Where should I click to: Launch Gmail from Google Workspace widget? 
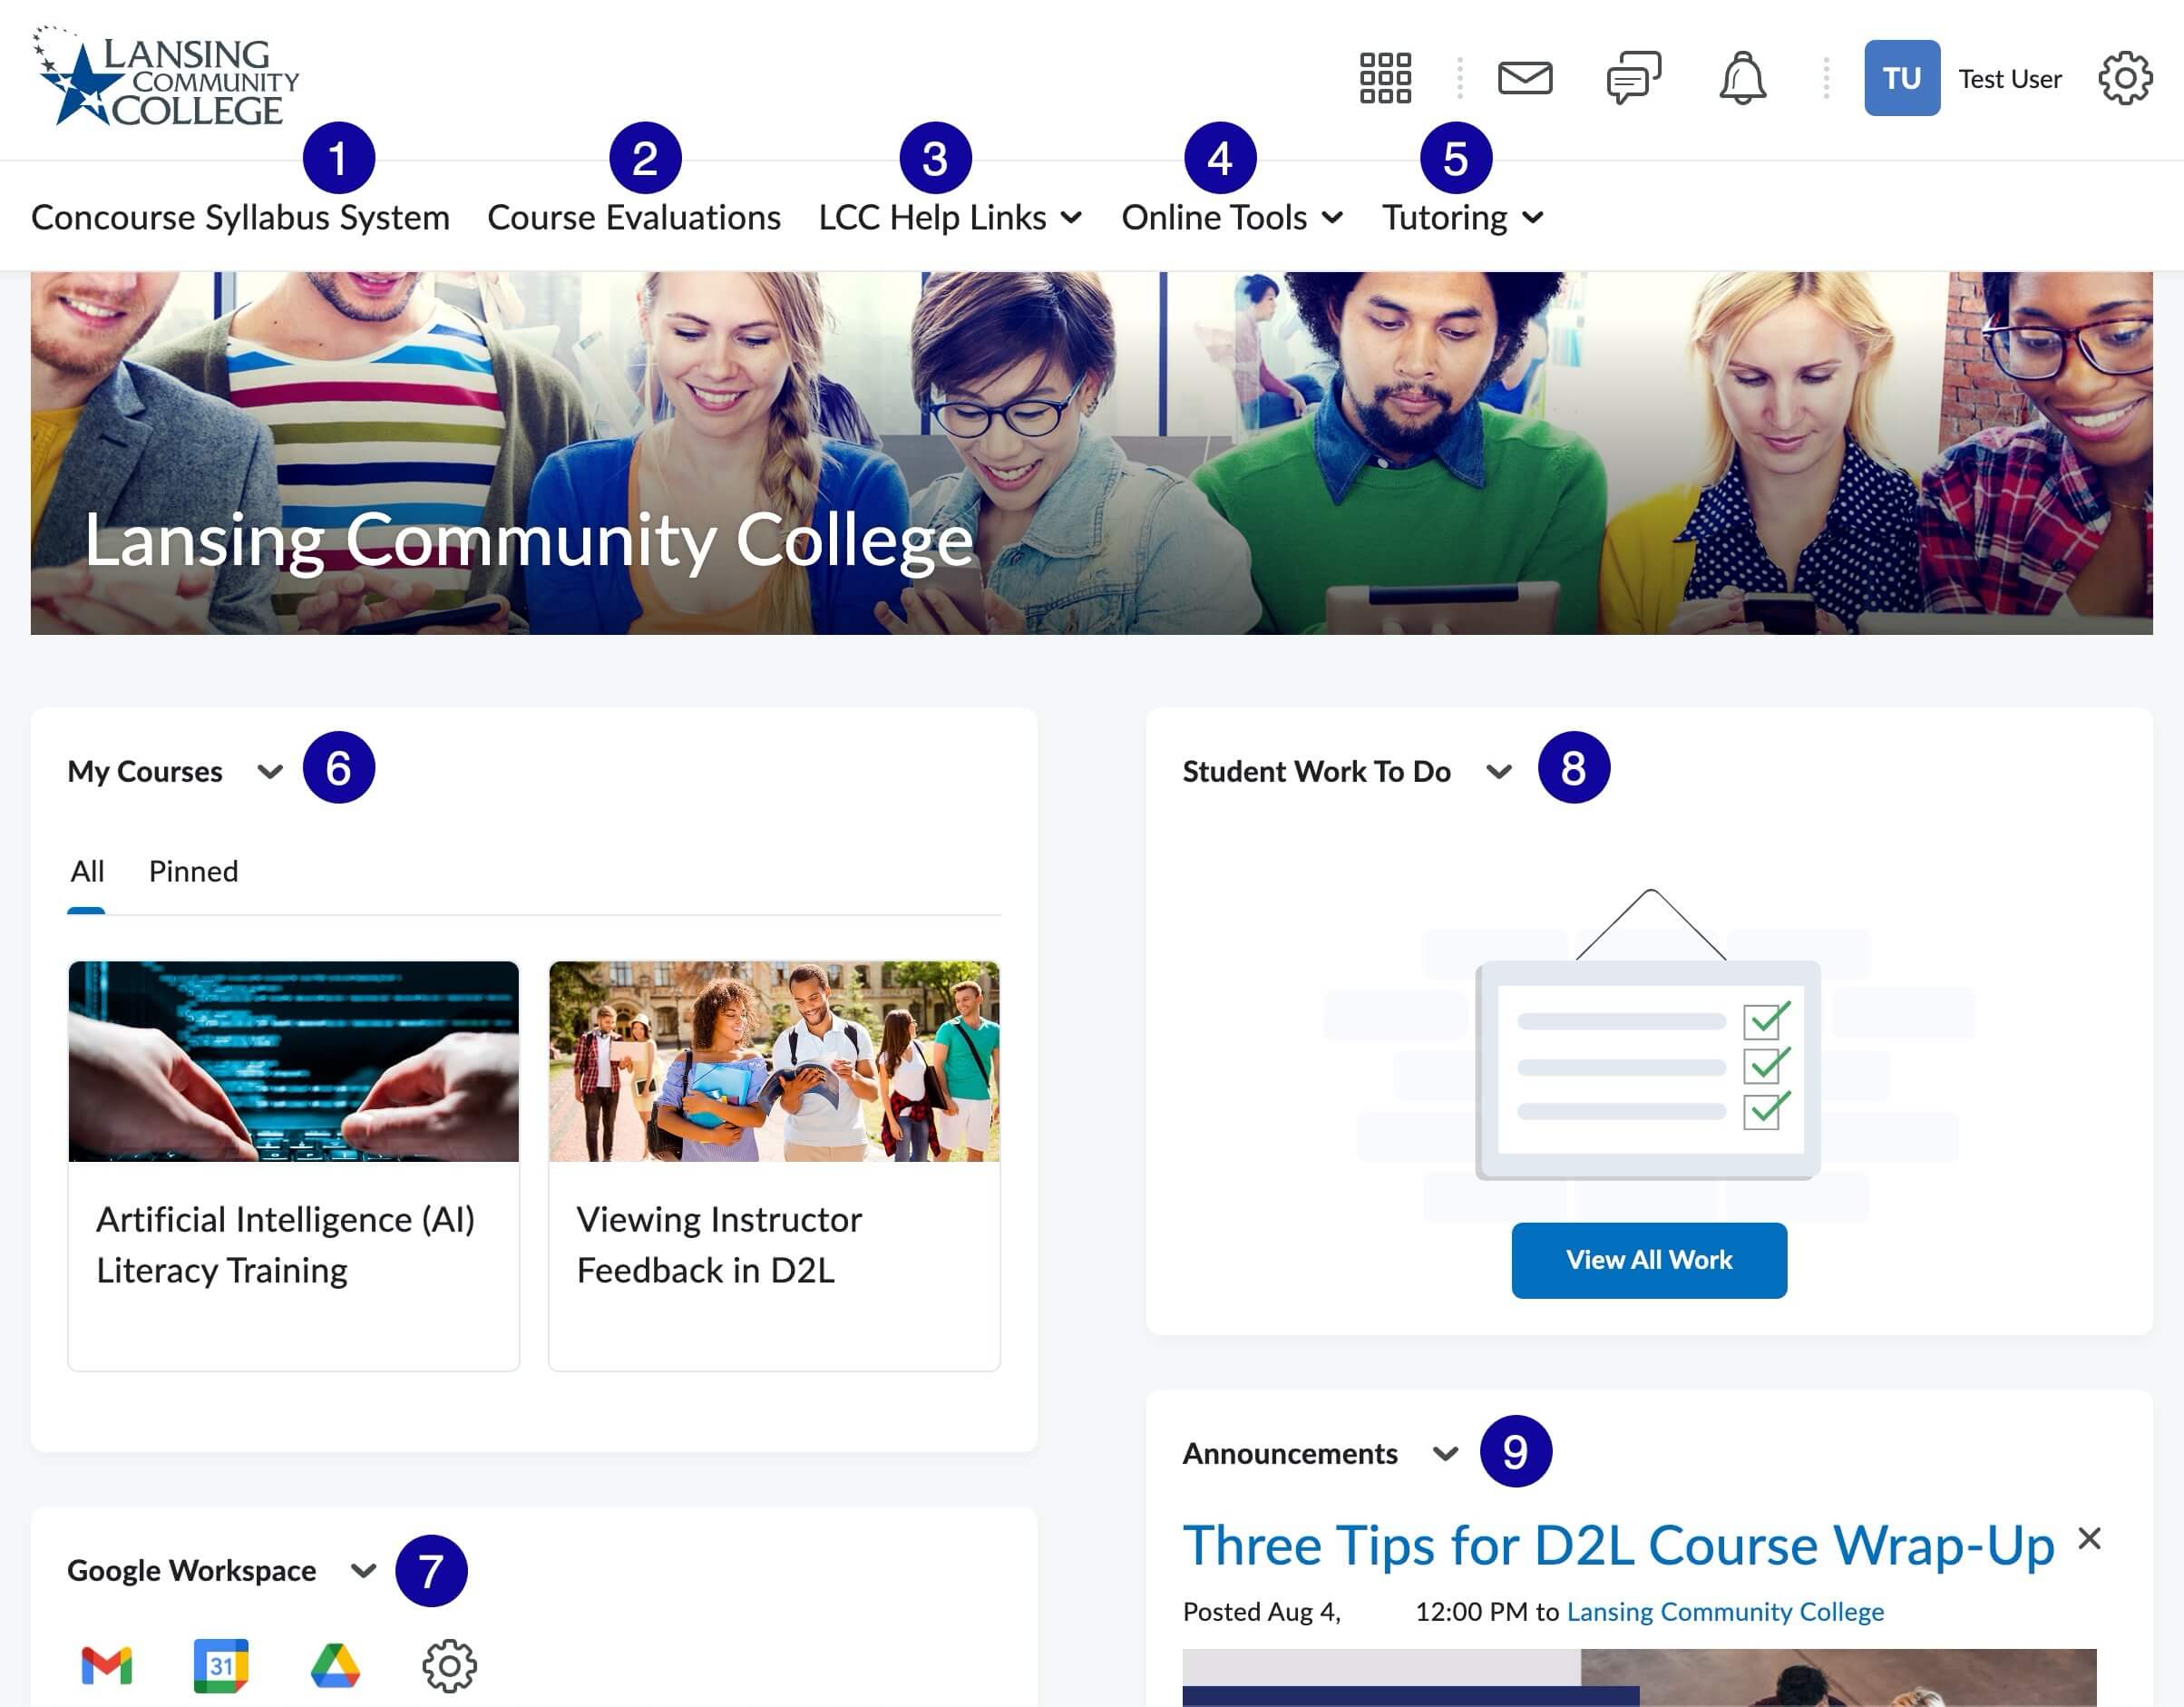click(x=106, y=1665)
